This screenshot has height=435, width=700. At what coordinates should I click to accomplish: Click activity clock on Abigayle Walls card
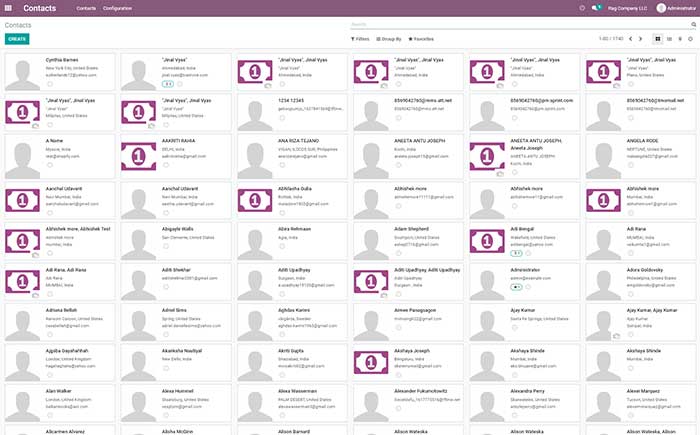(166, 246)
